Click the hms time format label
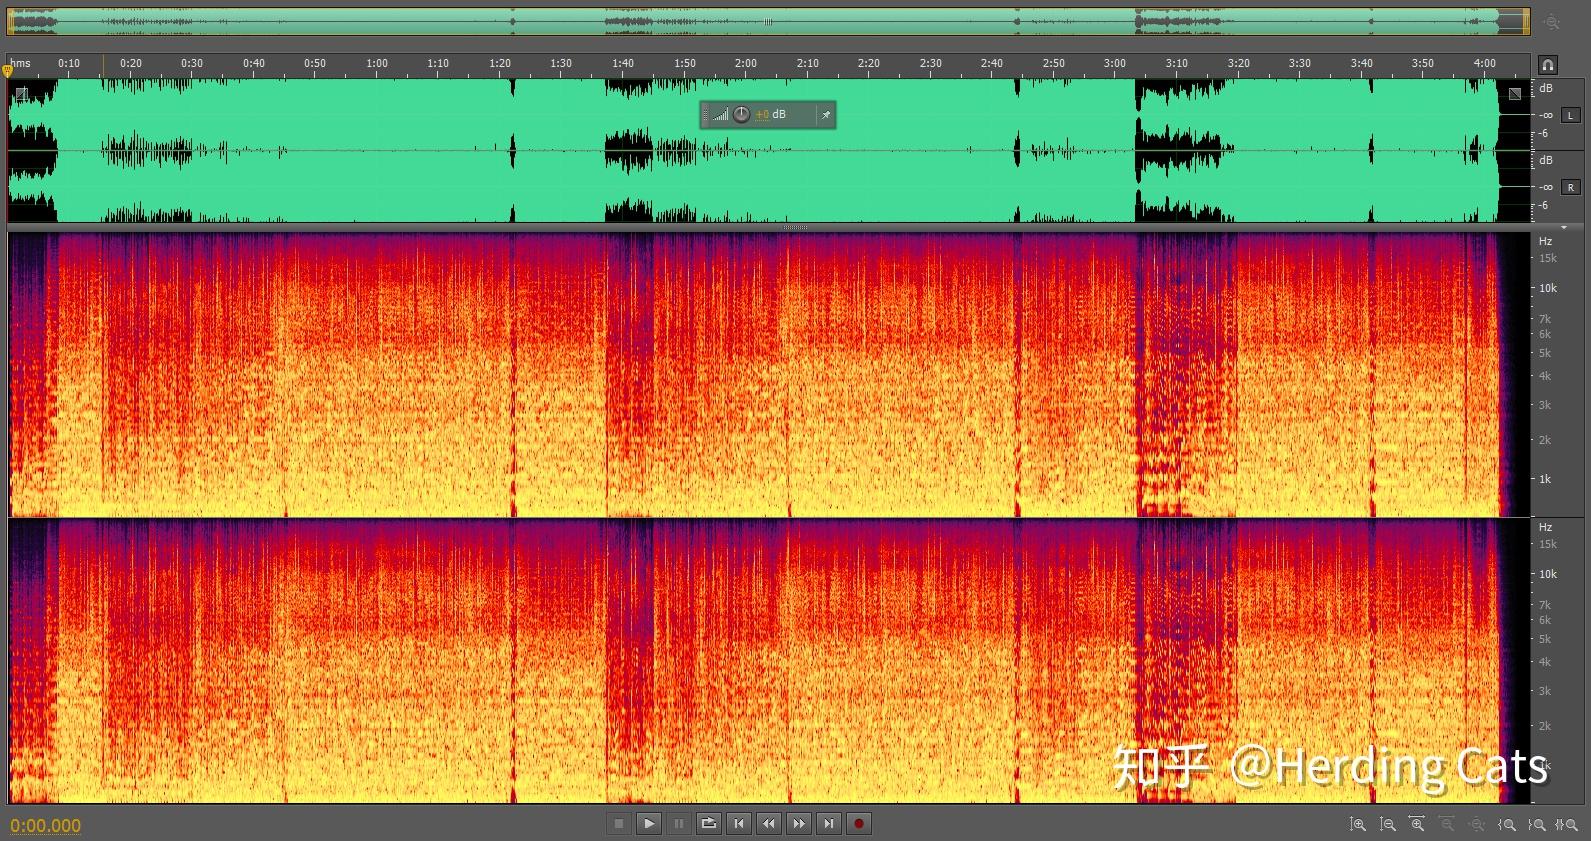 (x=20, y=63)
